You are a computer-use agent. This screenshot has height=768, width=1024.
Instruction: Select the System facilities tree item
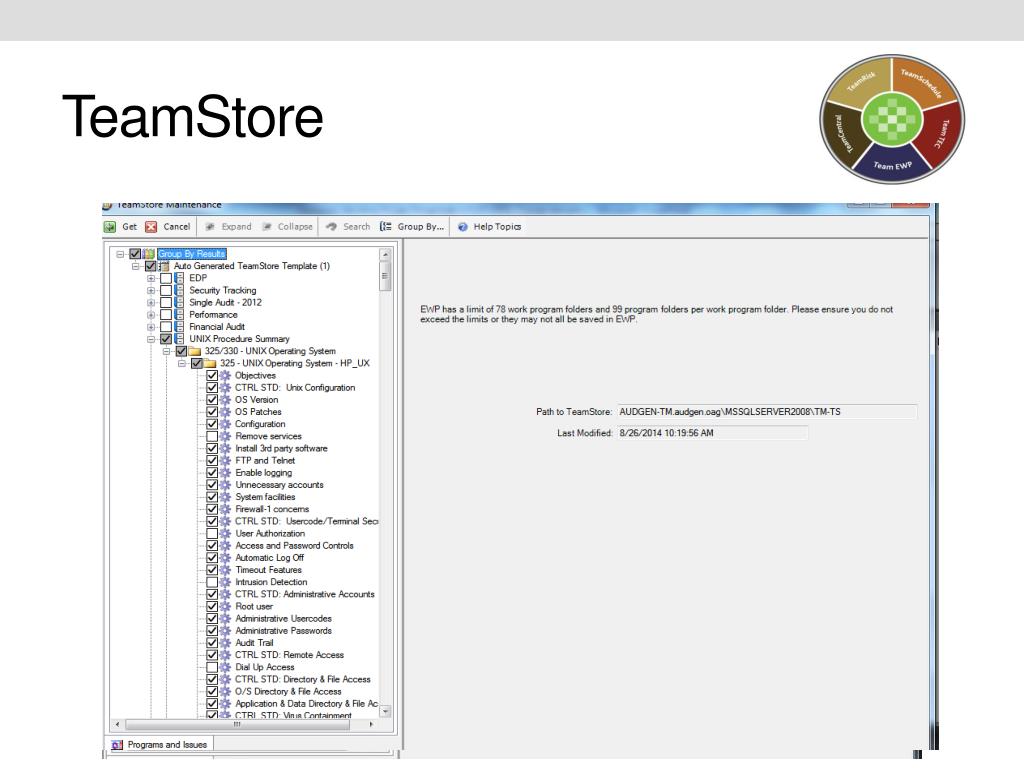click(x=264, y=497)
